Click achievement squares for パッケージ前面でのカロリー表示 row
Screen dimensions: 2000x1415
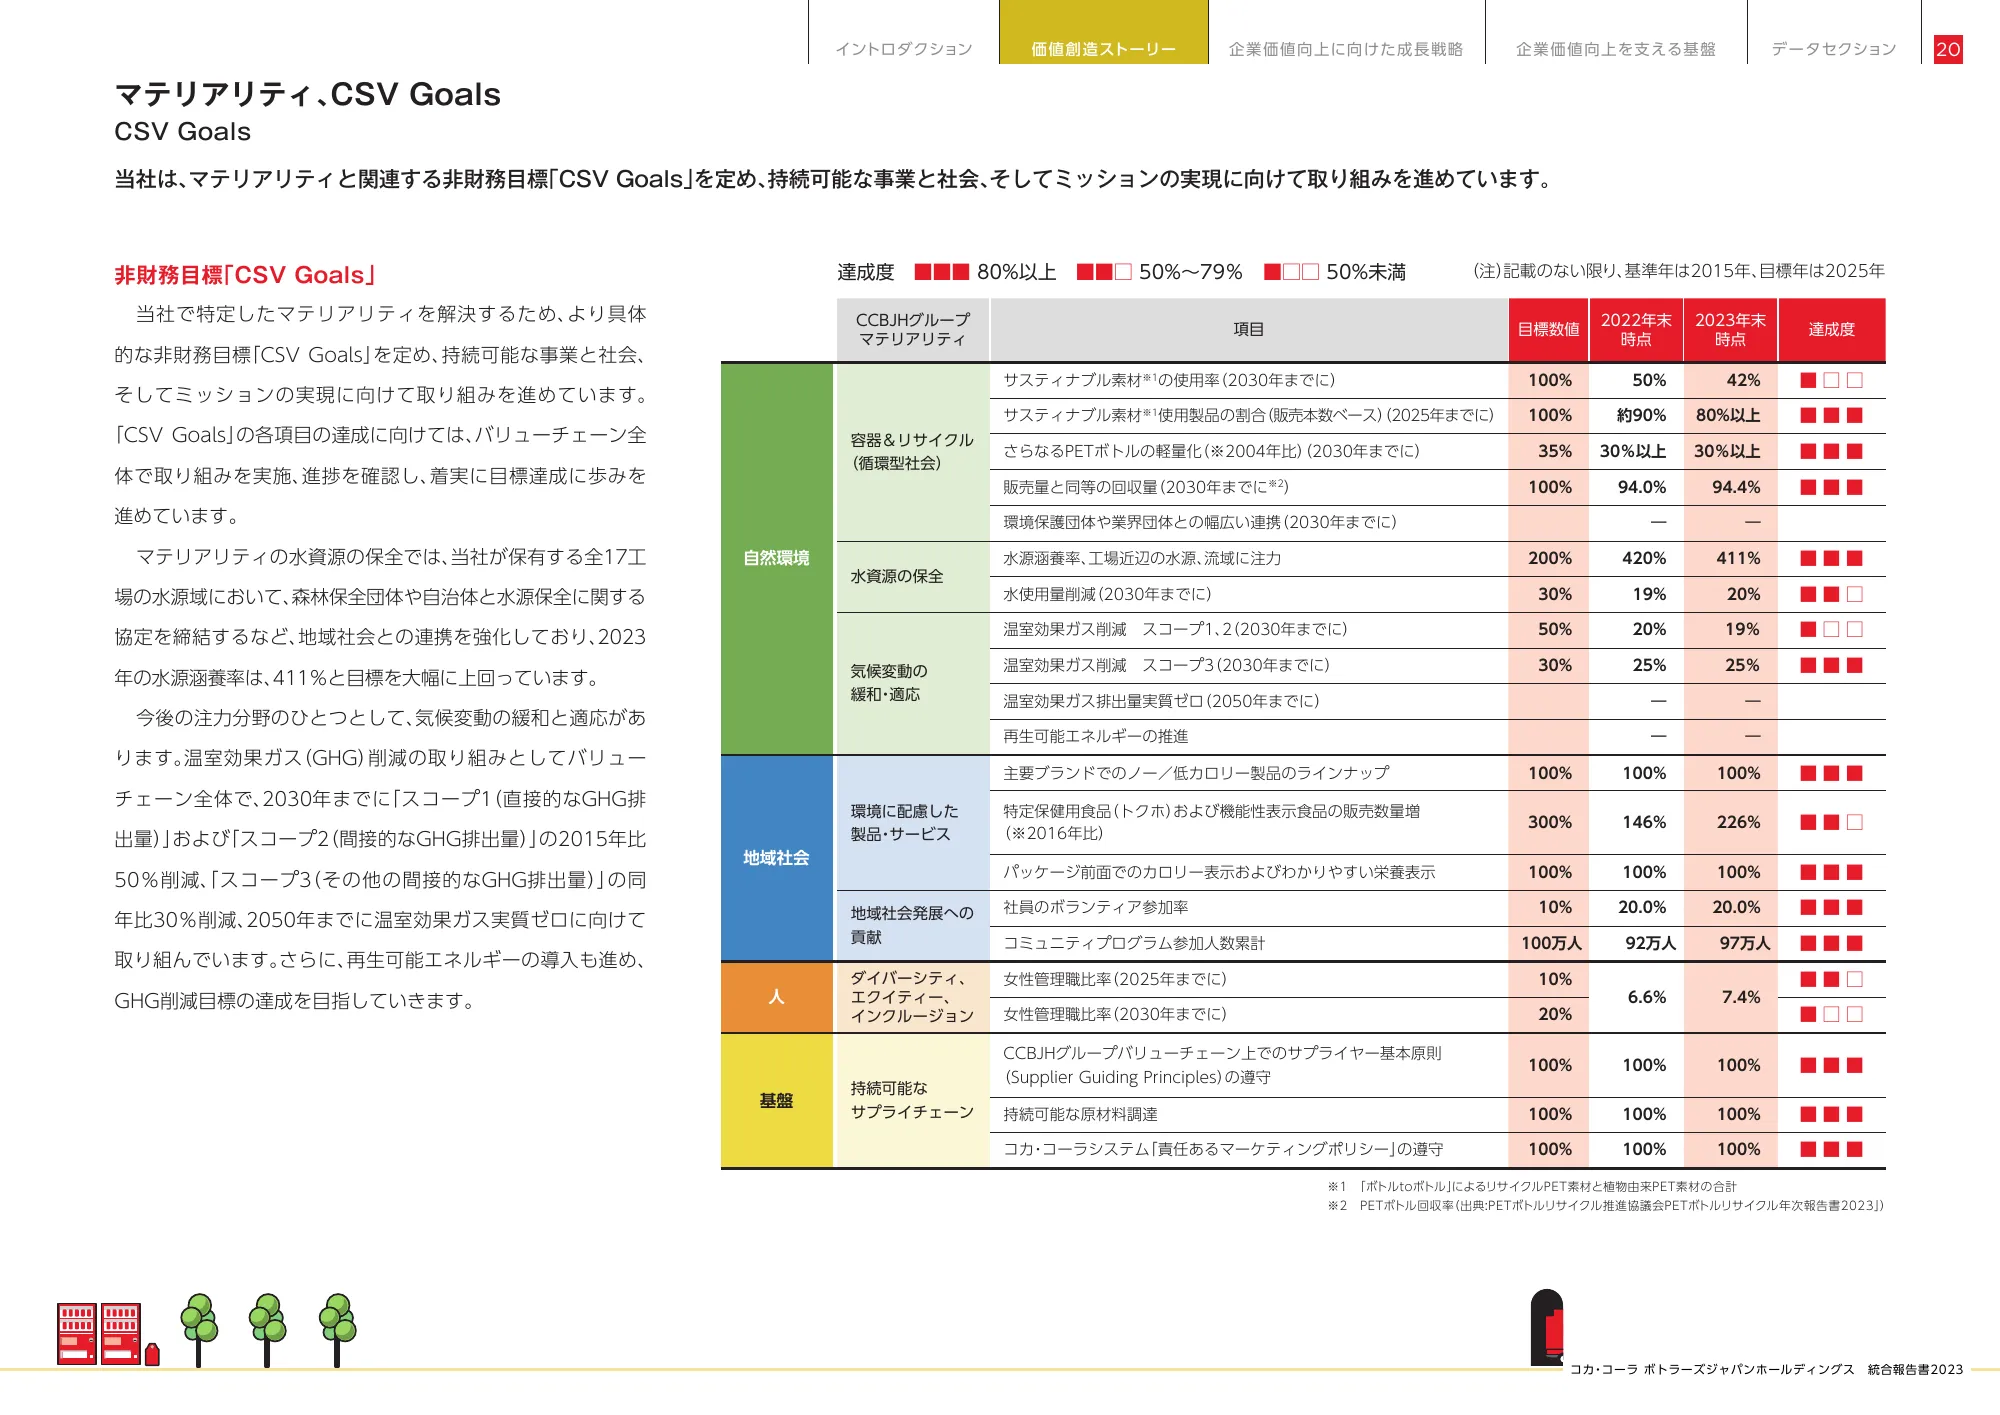[1832, 872]
